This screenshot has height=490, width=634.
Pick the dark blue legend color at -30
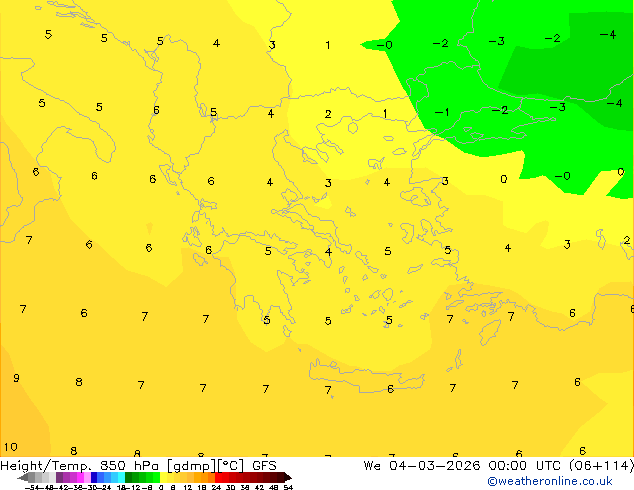click(94, 477)
